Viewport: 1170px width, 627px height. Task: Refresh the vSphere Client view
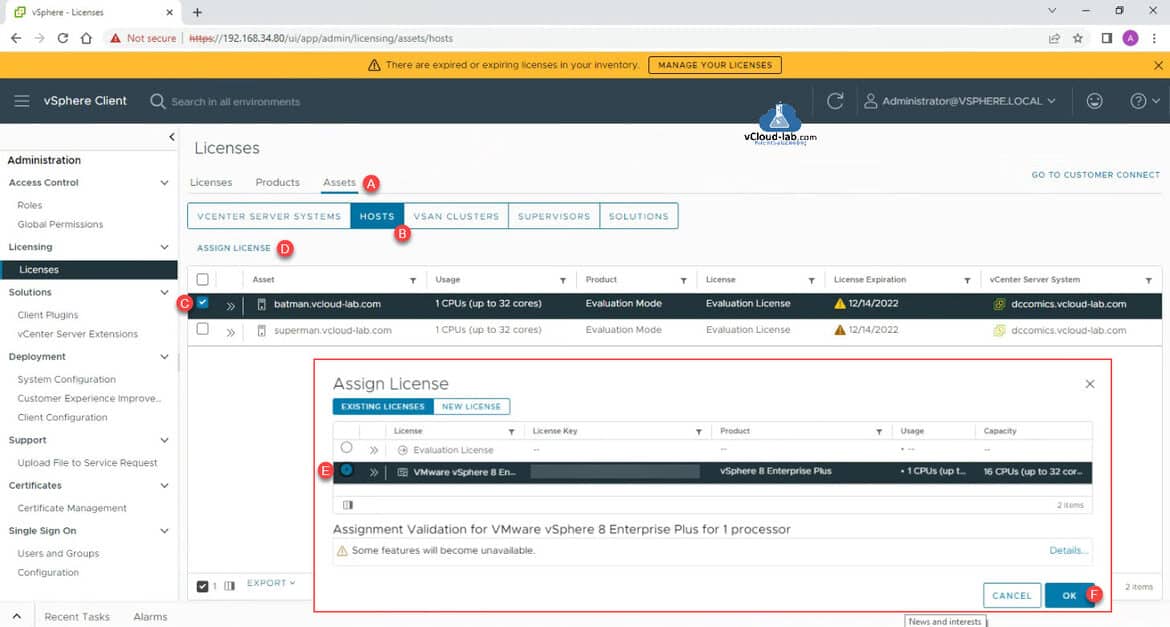coord(835,101)
